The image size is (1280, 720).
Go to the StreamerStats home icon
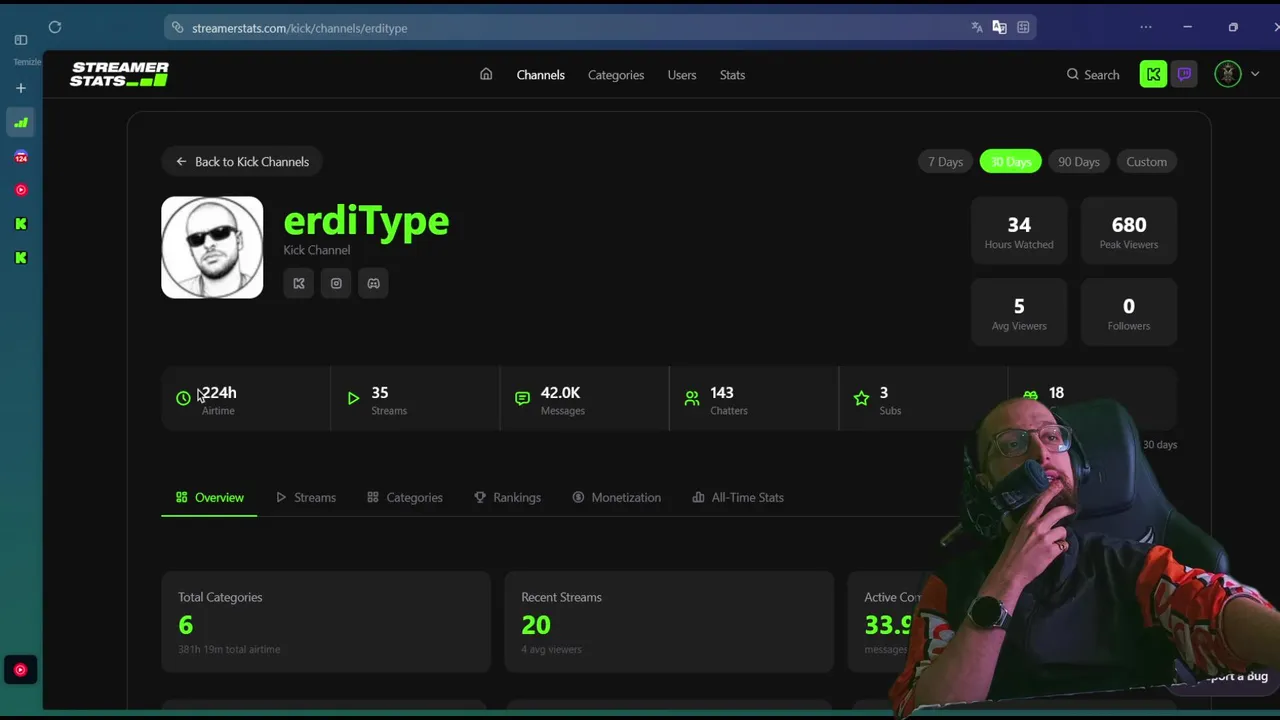pyautogui.click(x=486, y=74)
